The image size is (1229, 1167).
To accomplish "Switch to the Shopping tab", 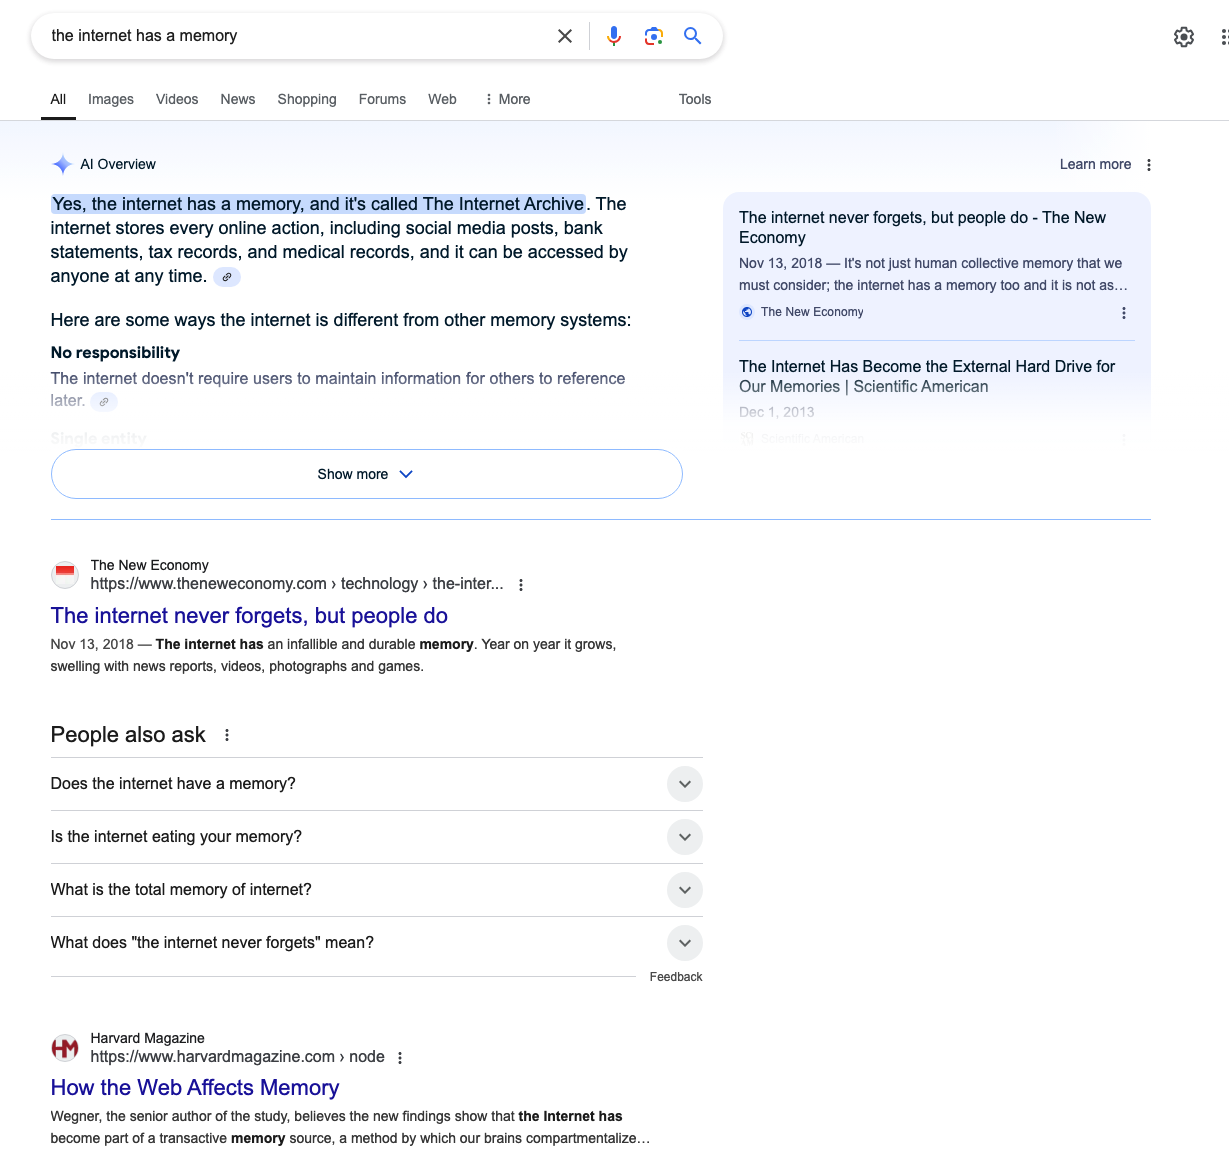I will (x=307, y=99).
